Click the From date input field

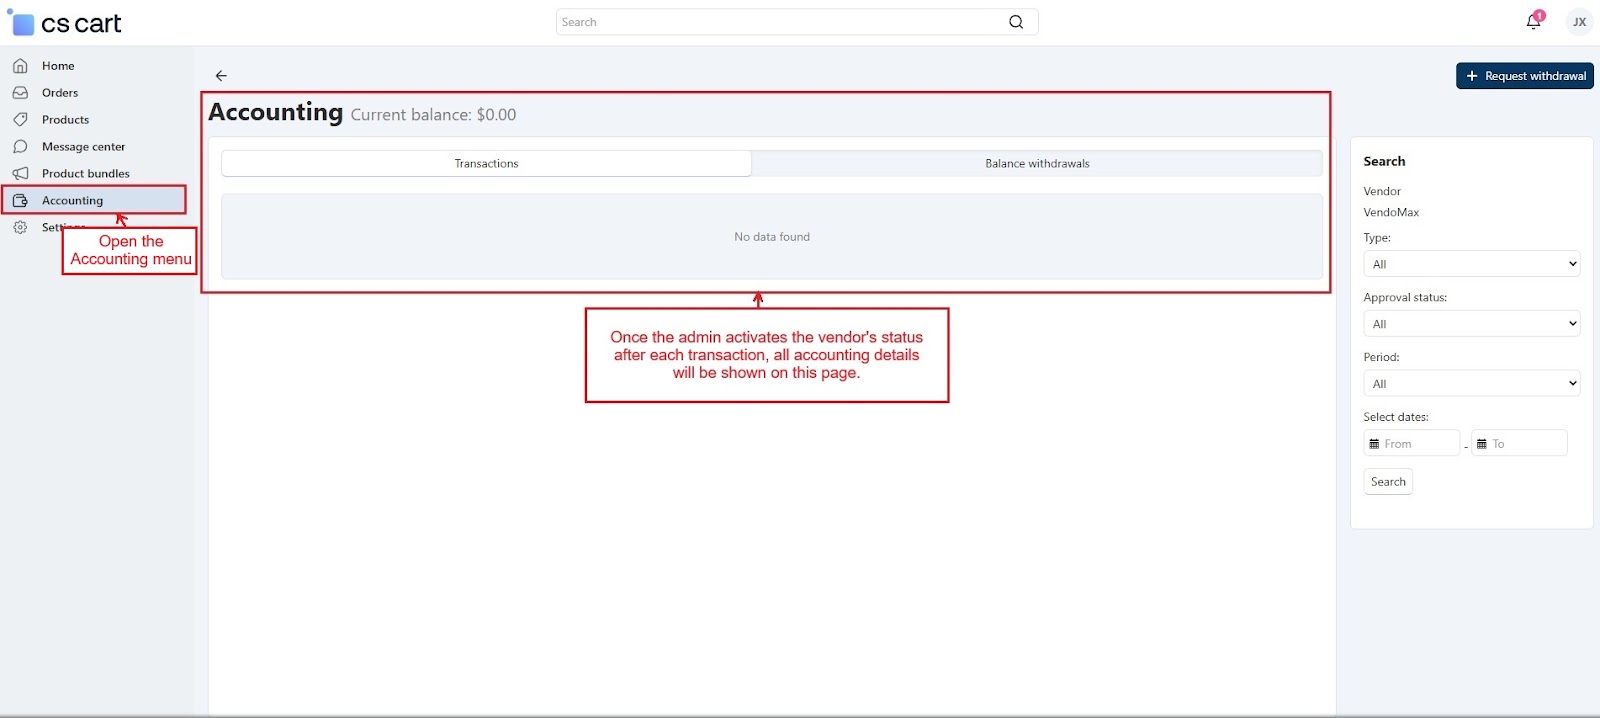[1411, 443]
